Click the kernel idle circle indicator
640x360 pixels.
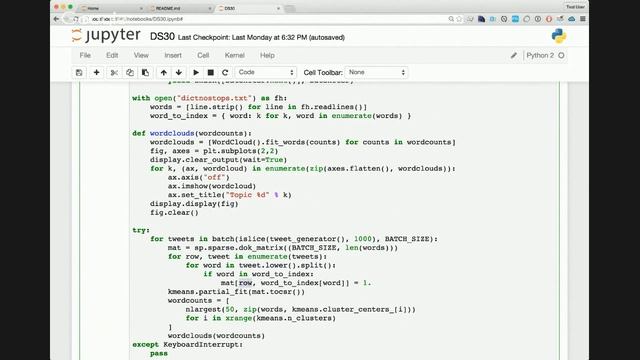[x=562, y=56]
